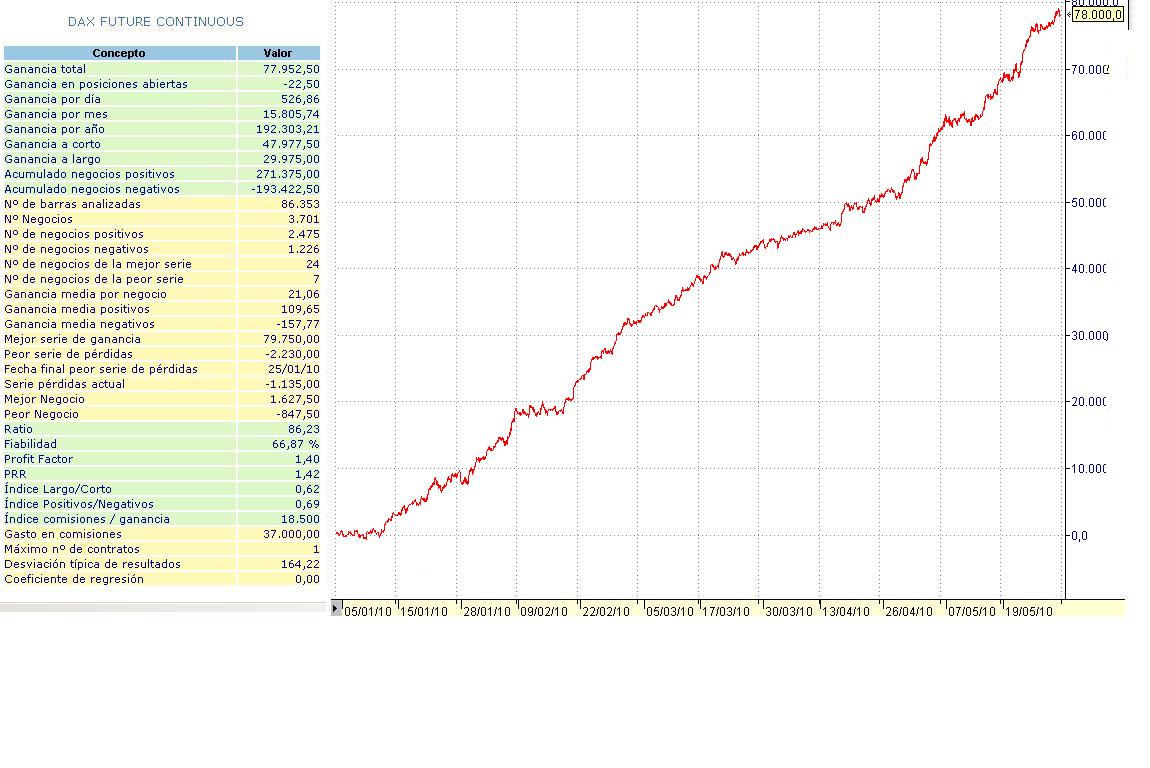Viewport: 1150px width, 768px height.
Task: Click the date value 25/01/10
Action: point(293,369)
